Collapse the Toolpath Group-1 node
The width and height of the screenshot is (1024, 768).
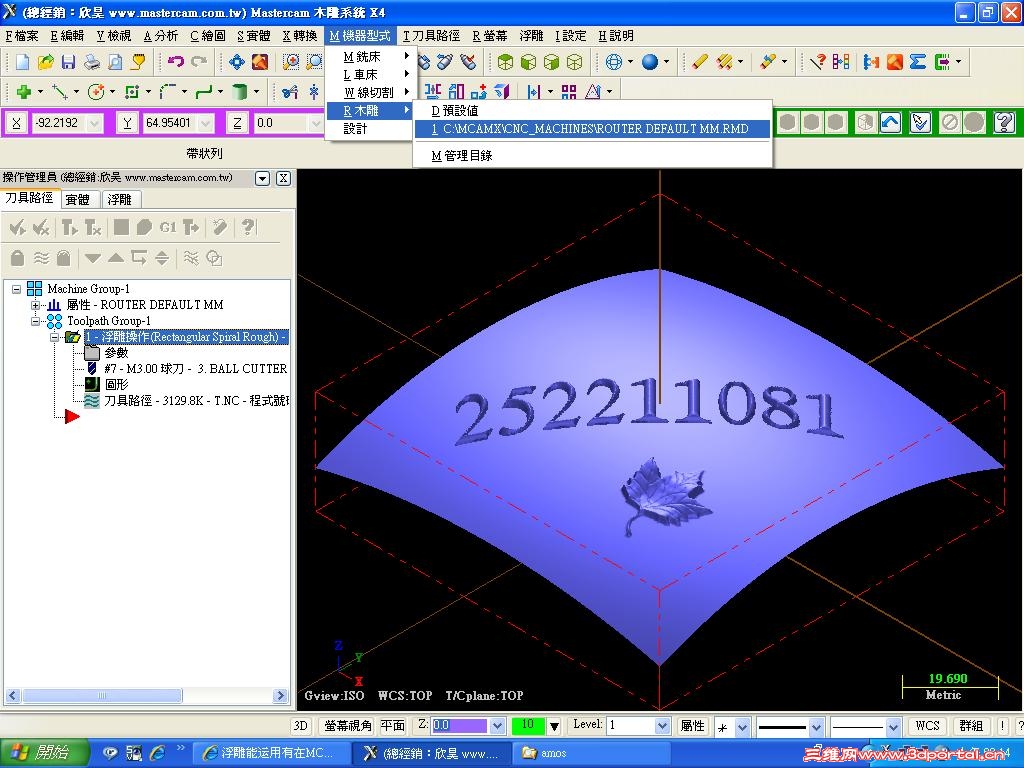point(35,321)
